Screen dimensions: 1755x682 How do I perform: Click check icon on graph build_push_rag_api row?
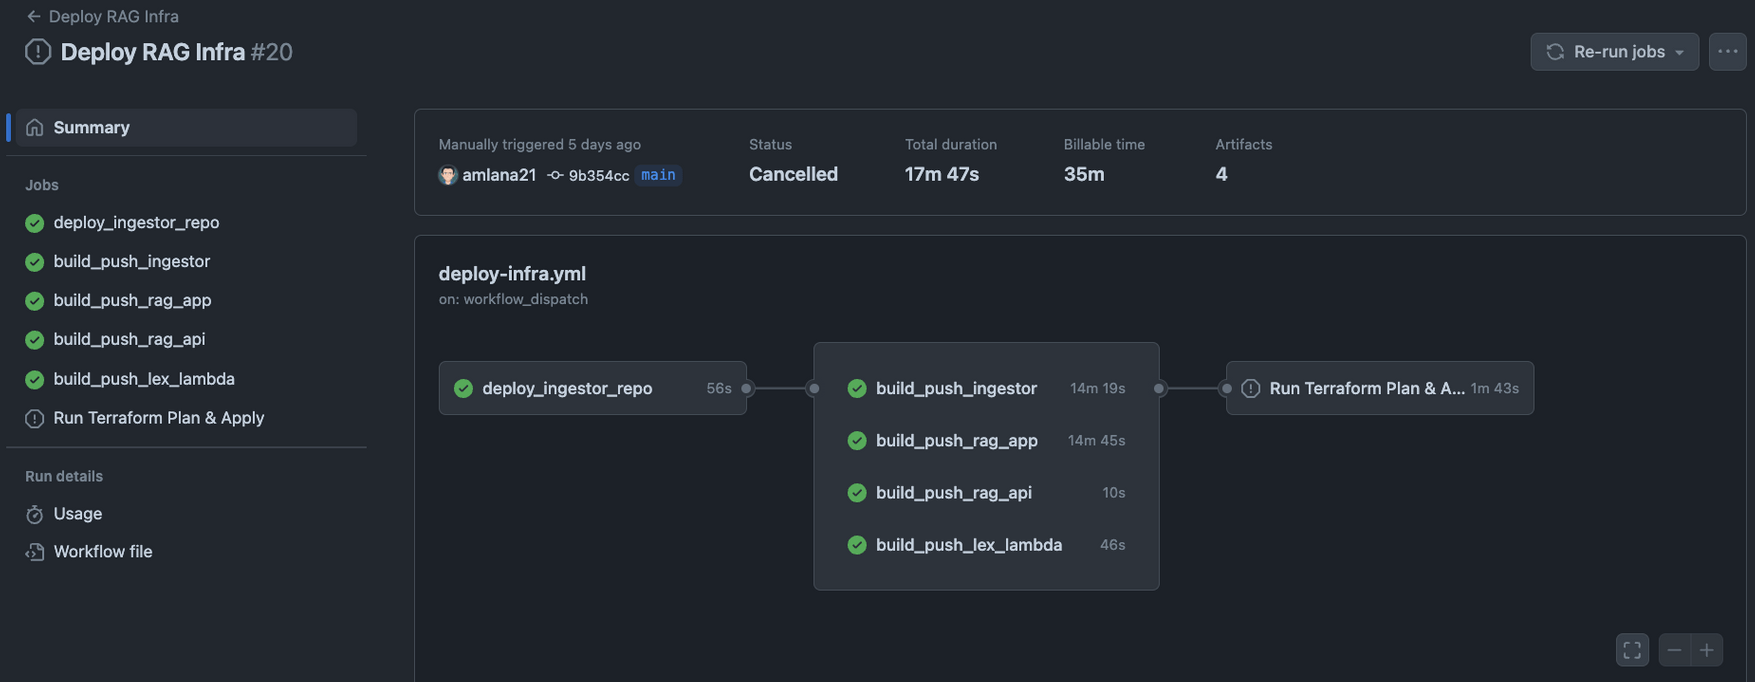(857, 492)
